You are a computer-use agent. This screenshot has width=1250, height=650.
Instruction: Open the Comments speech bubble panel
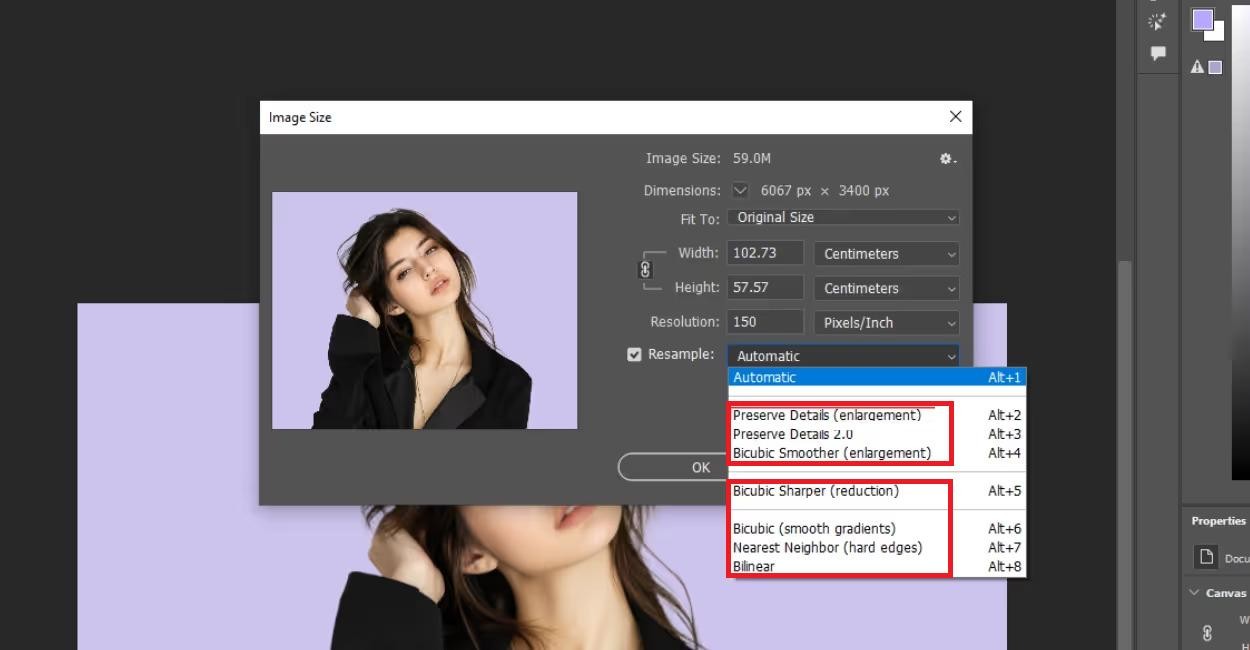pos(1158,53)
